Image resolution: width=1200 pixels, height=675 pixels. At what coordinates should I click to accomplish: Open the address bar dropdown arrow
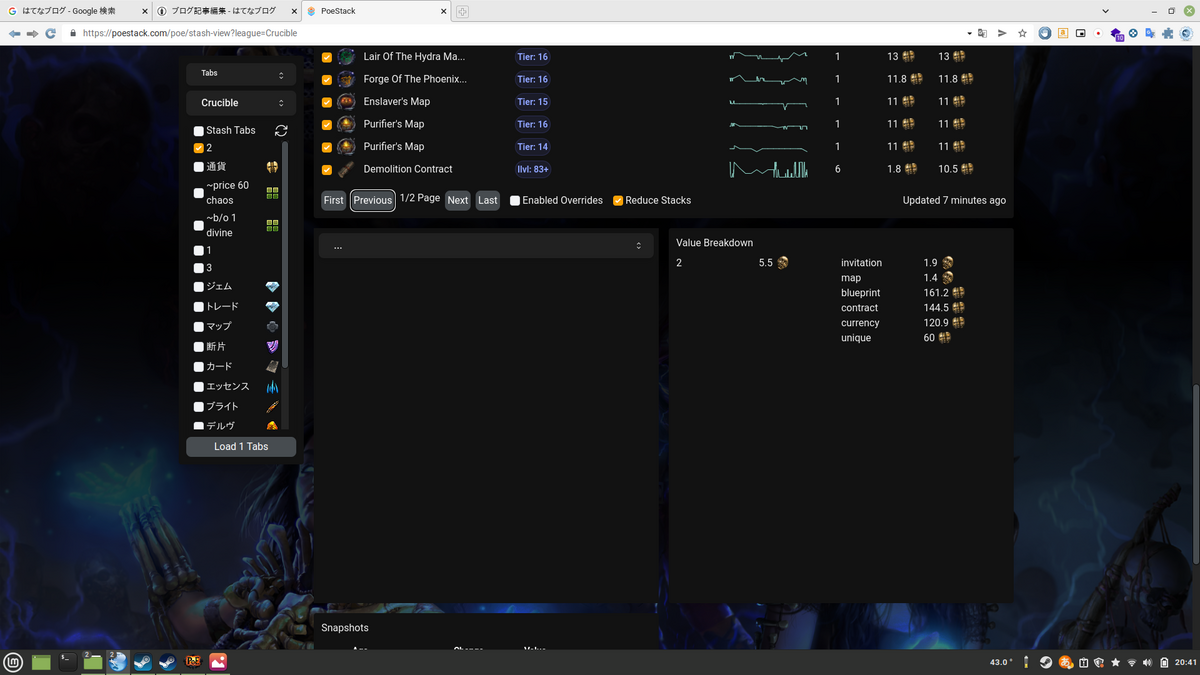969,33
